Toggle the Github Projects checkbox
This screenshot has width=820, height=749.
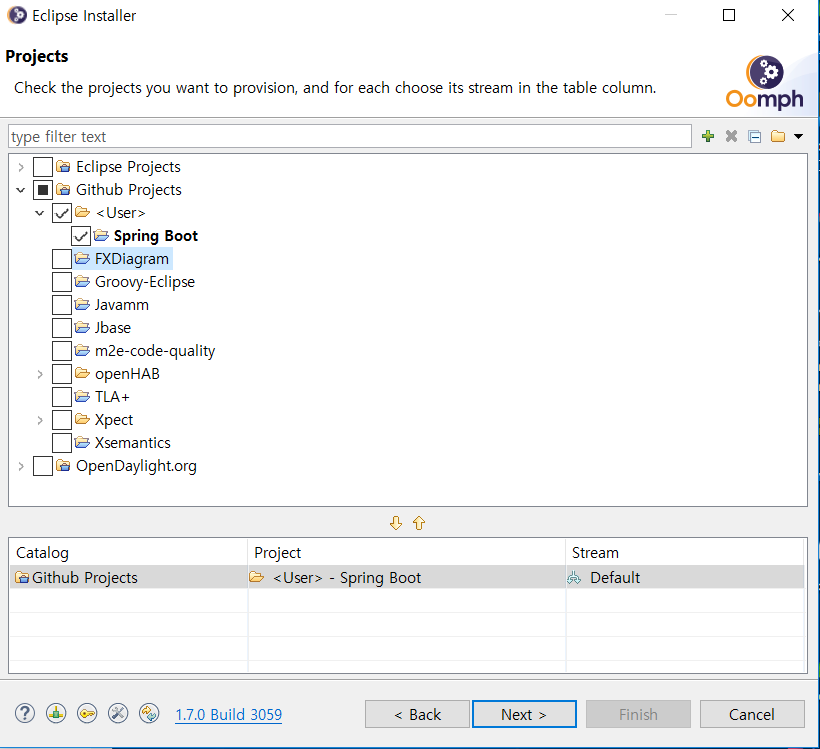(x=42, y=190)
